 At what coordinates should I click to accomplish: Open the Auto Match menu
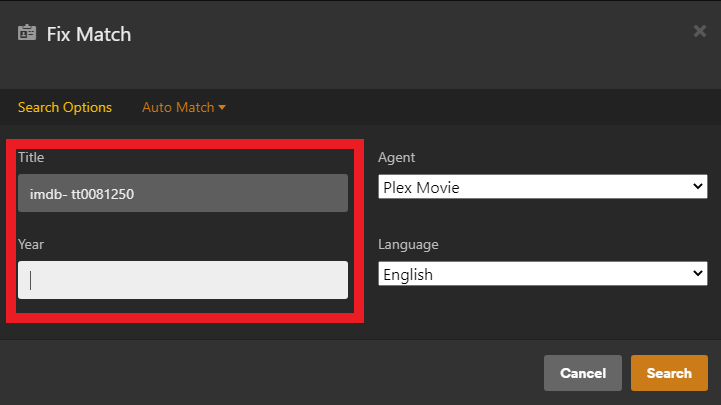[x=178, y=107]
